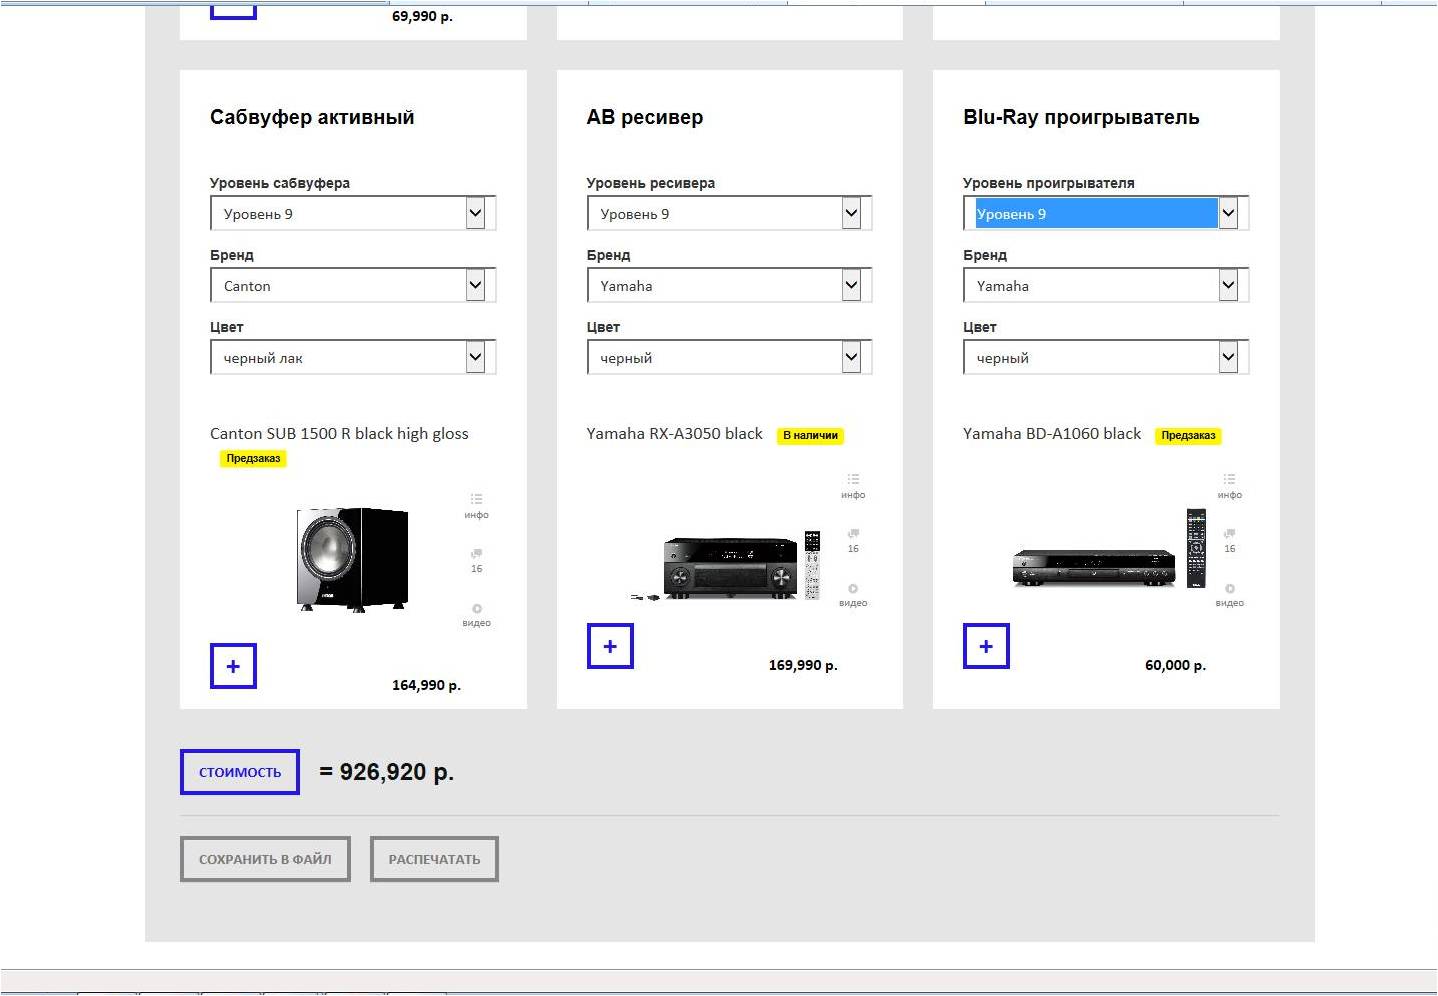Click the 60,000 р. price
1438x996 pixels.
tap(1175, 665)
